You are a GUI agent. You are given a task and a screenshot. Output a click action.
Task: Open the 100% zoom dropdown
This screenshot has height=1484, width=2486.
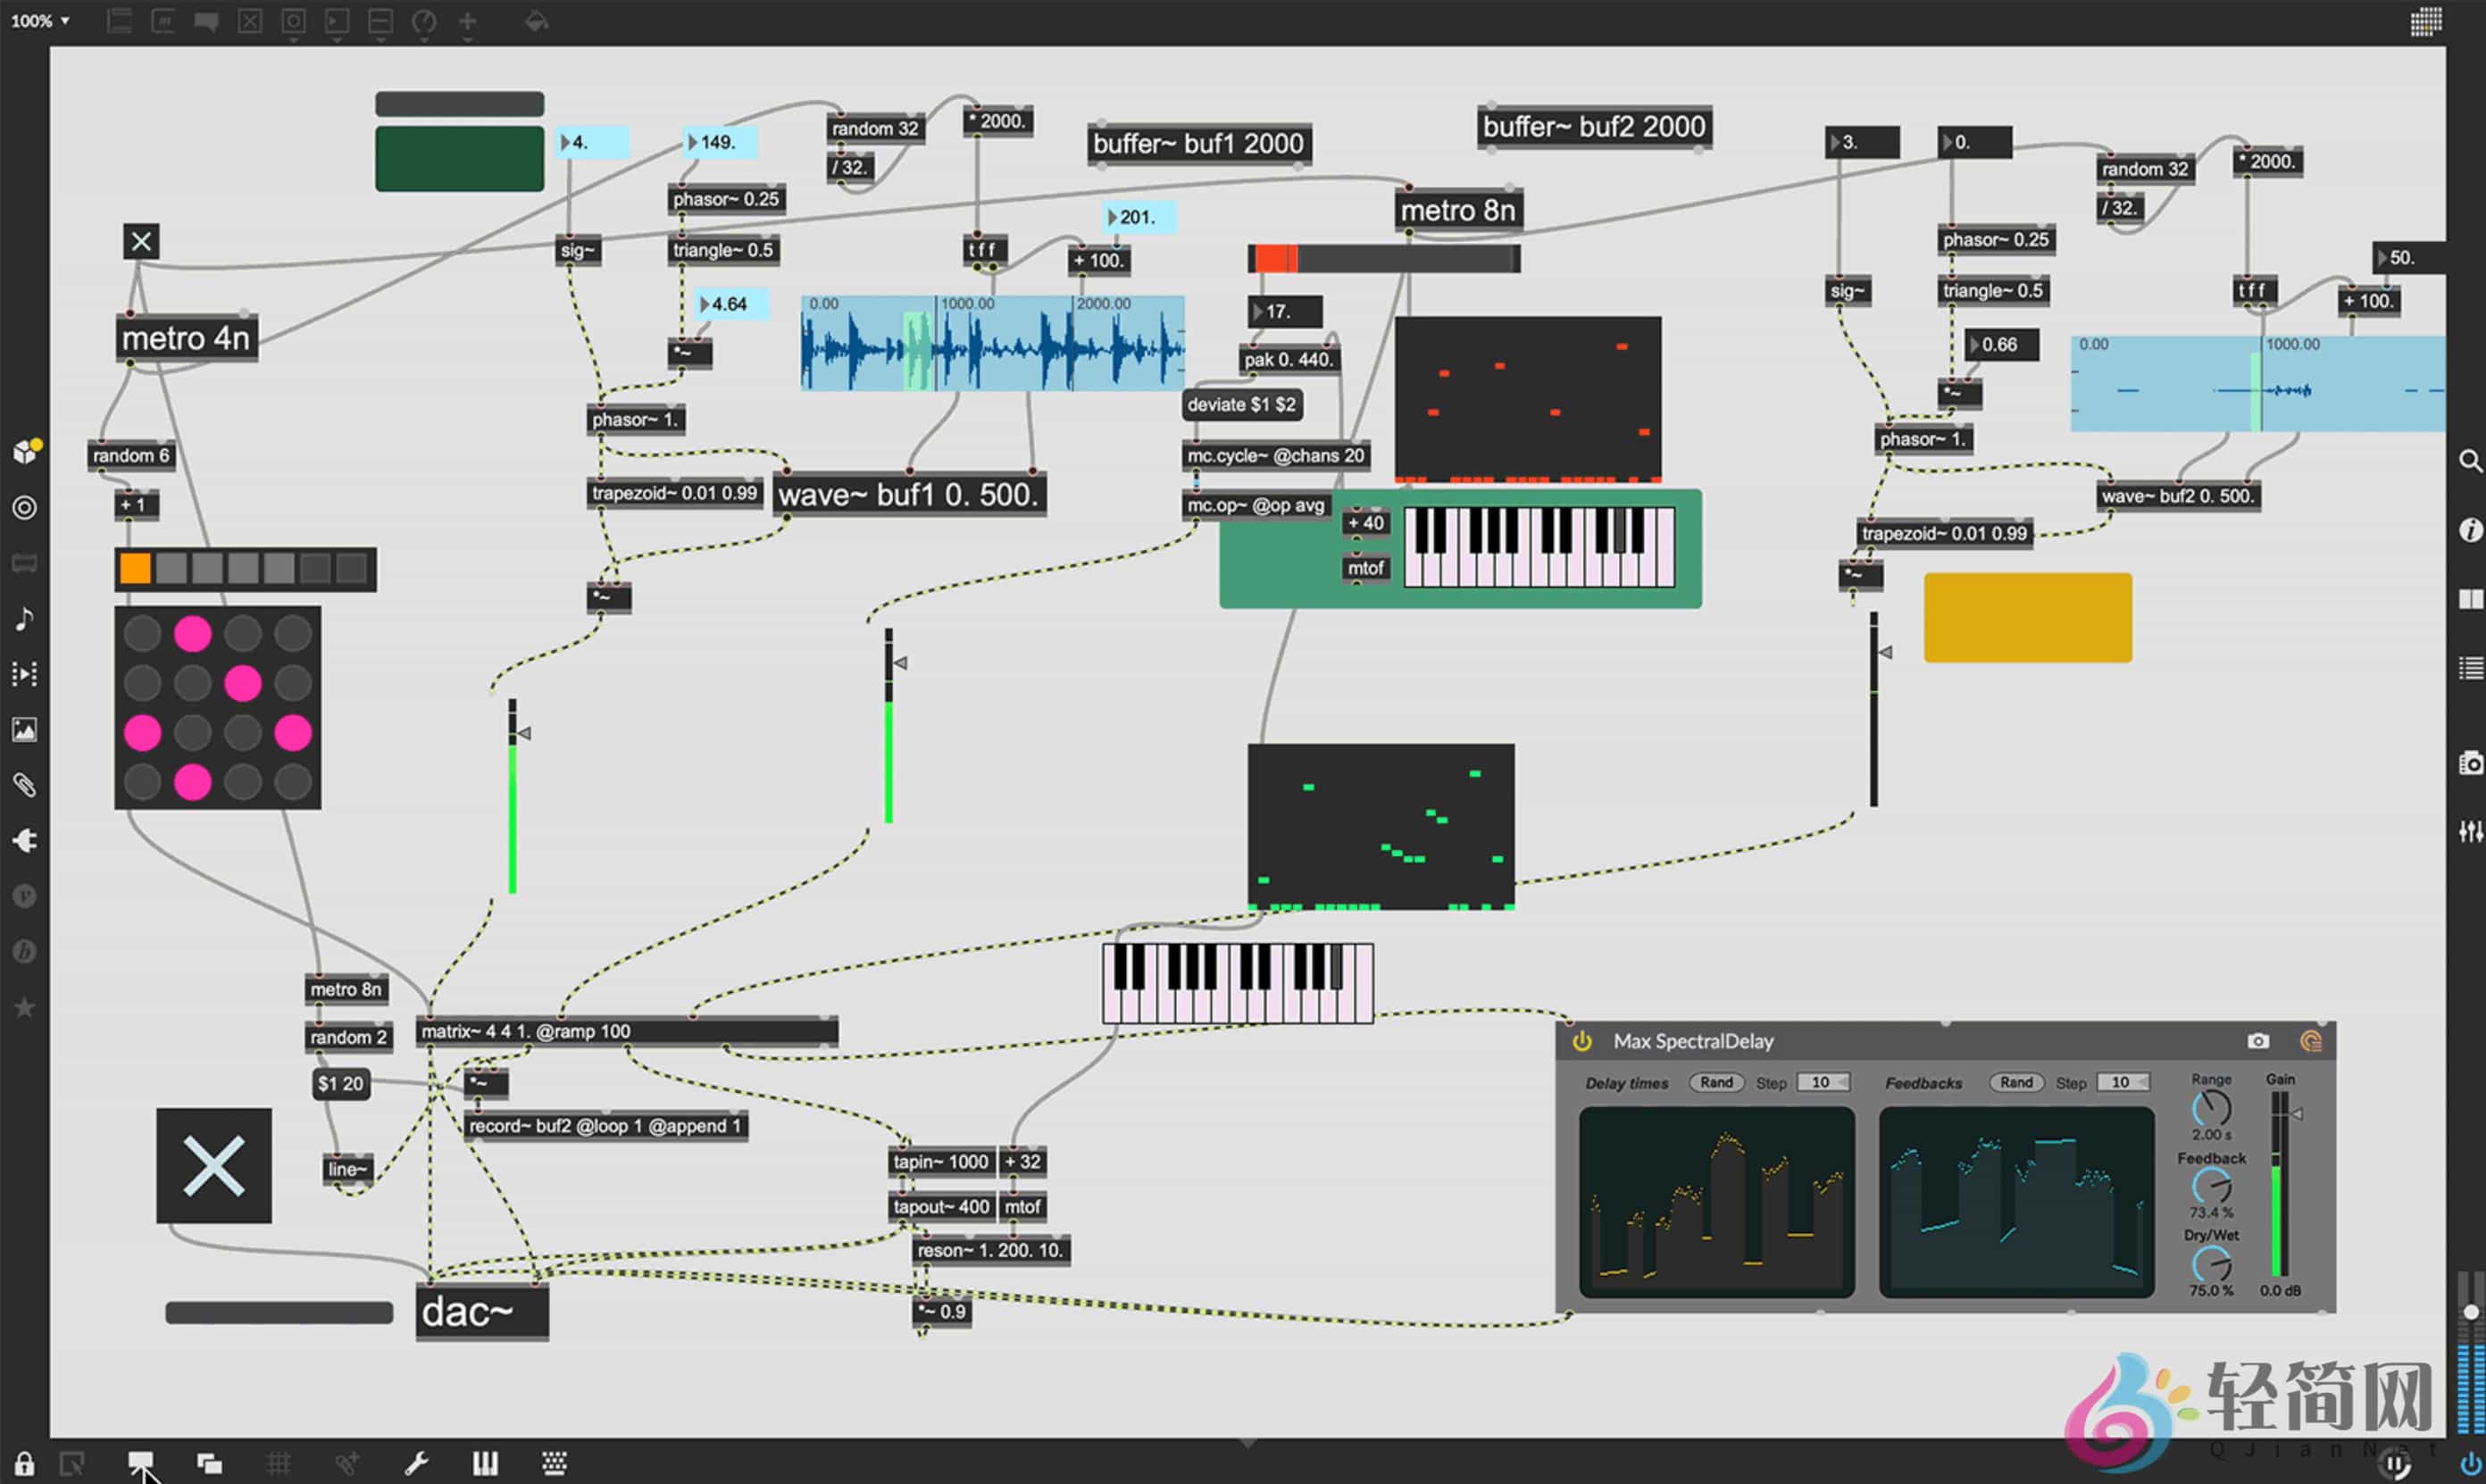[x=40, y=21]
